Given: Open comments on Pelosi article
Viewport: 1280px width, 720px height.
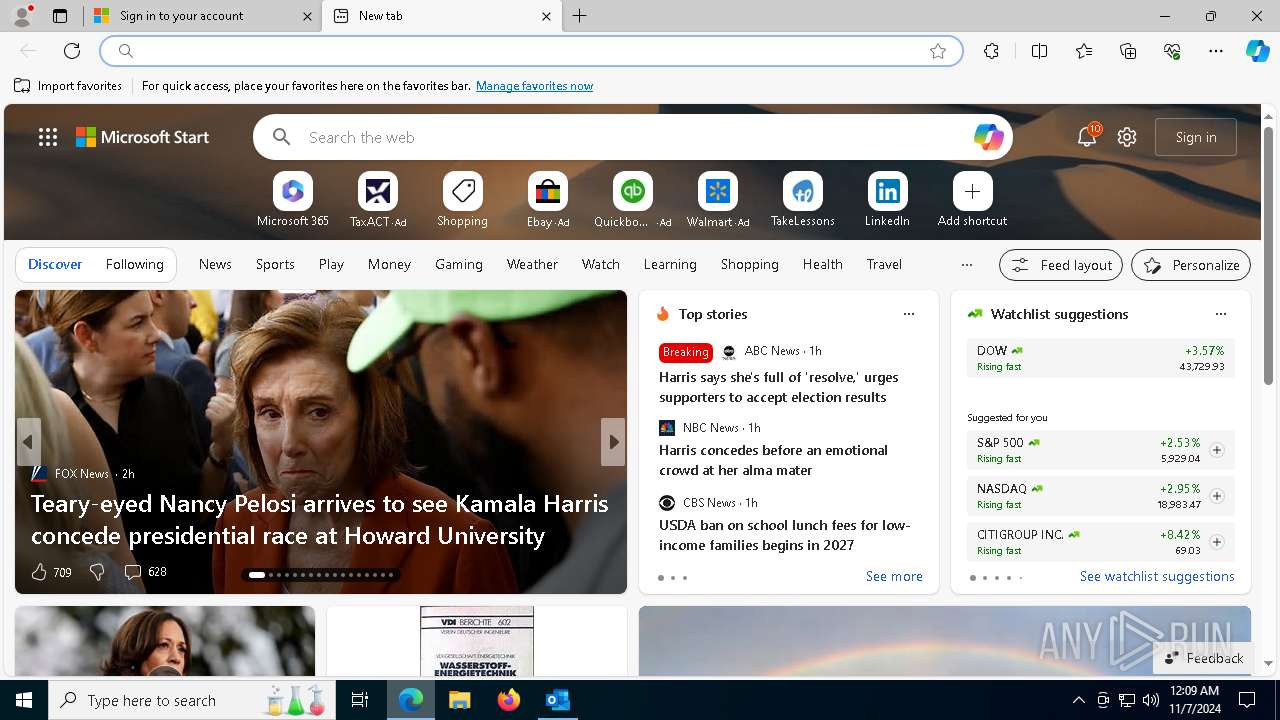Looking at the screenshot, I should [145, 572].
